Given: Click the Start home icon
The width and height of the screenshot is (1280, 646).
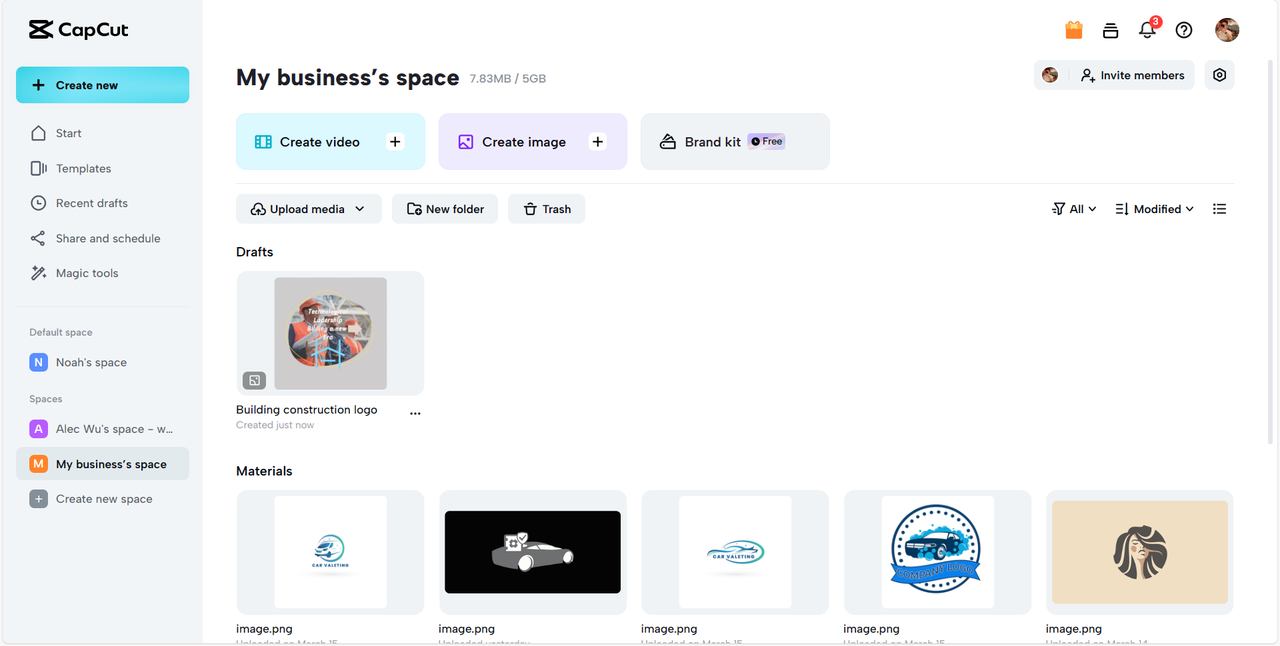Looking at the screenshot, I should (x=38, y=133).
